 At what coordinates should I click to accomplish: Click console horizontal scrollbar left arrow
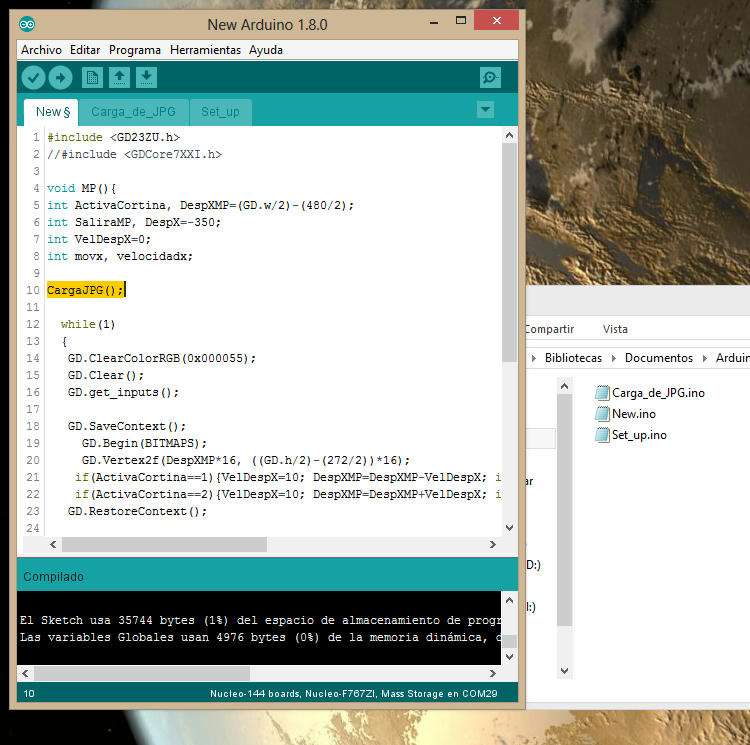point(25,674)
